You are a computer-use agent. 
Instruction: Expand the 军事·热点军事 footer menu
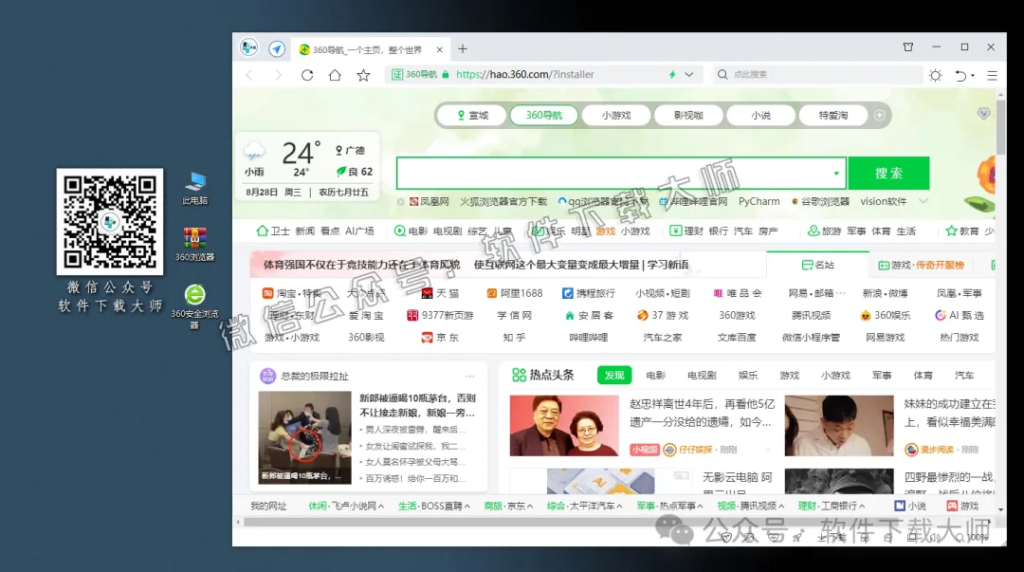coord(669,506)
